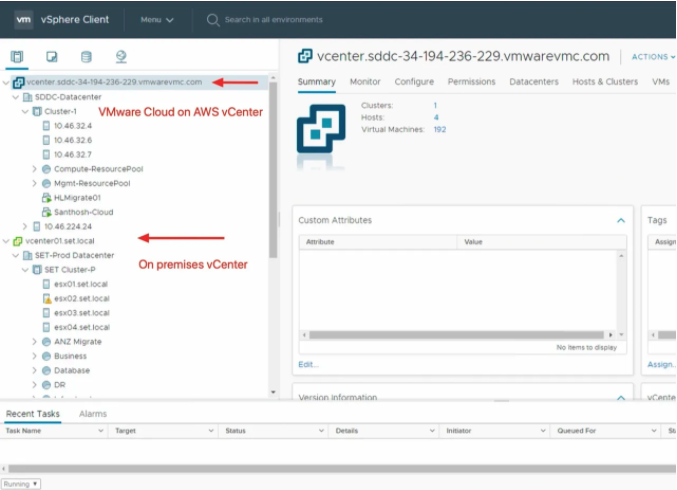
Task: Click host icon for 10.46.32.4
Action: 46,126
